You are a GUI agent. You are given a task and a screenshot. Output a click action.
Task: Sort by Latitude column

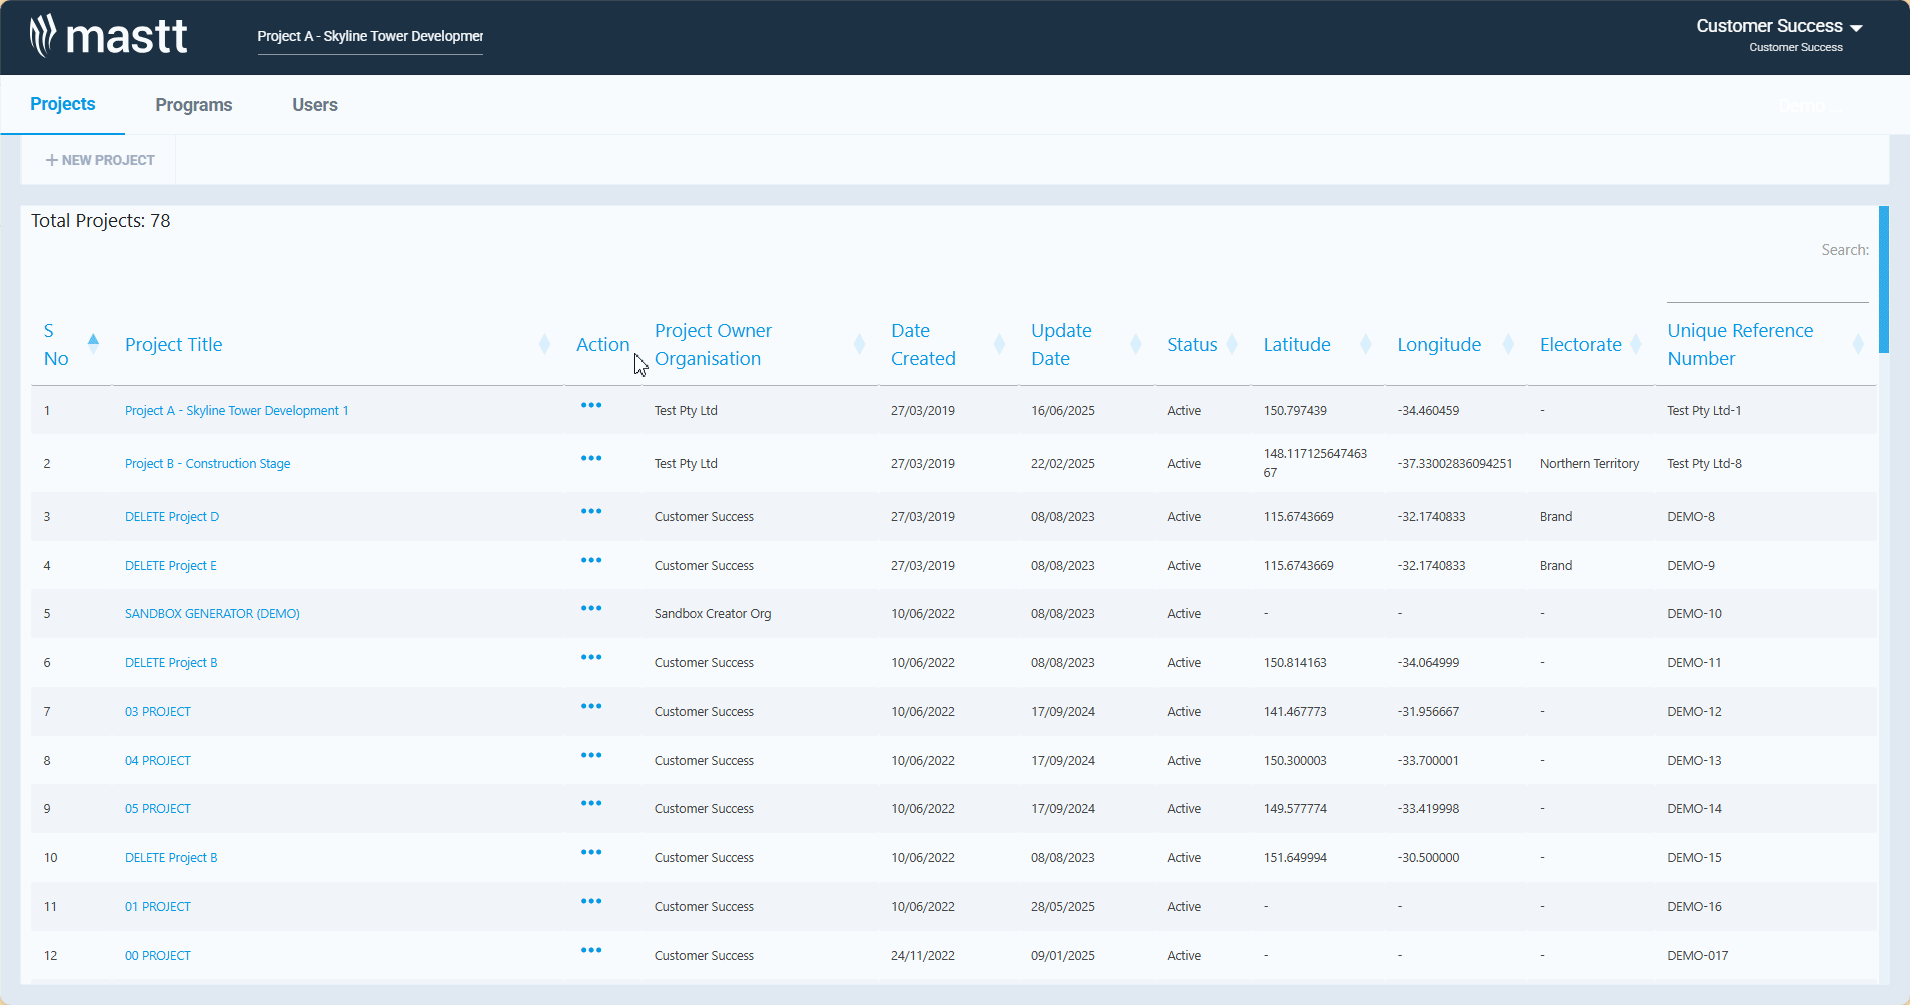[1366, 344]
